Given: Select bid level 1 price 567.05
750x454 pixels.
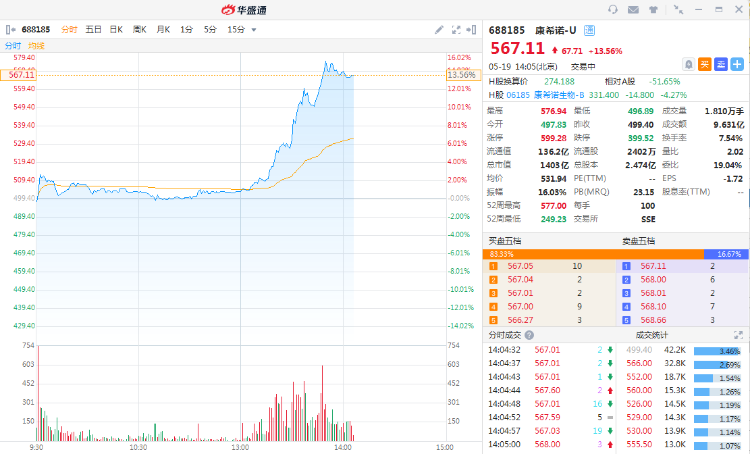Looking at the screenshot, I should point(520,266).
